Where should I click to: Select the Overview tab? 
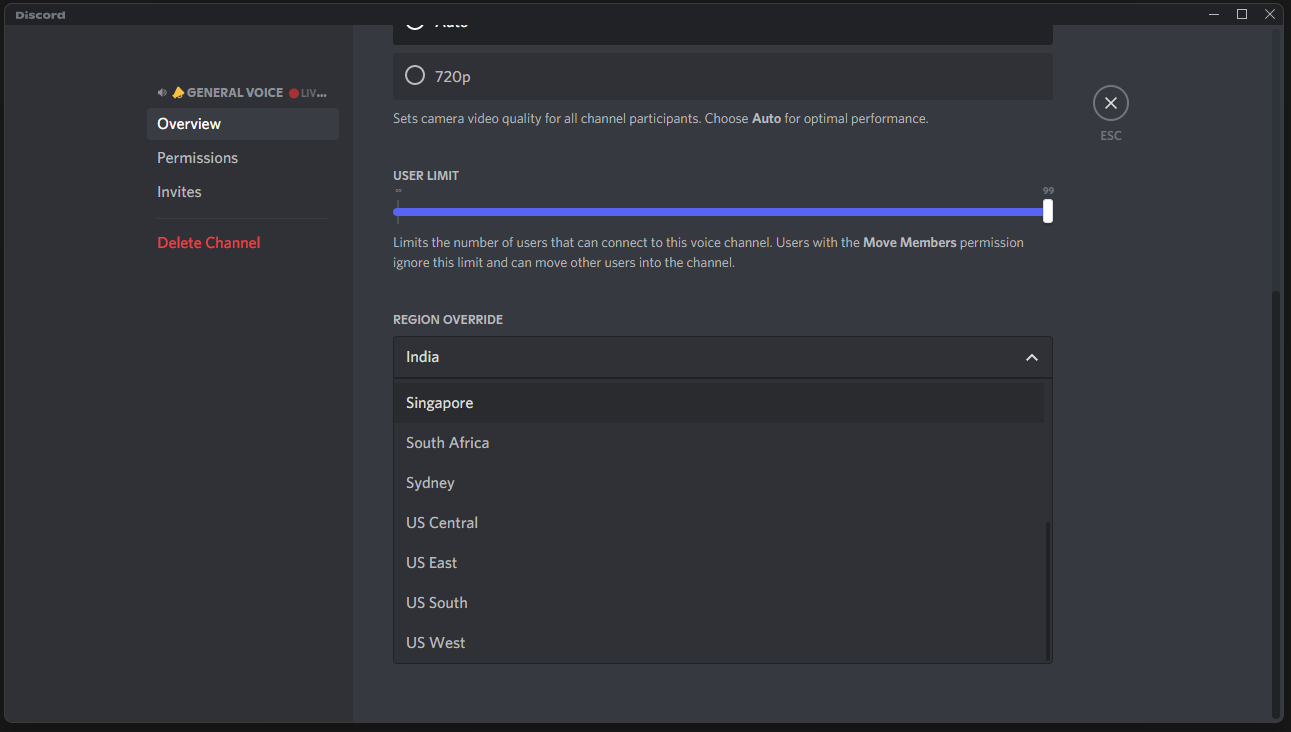pyautogui.click(x=188, y=123)
